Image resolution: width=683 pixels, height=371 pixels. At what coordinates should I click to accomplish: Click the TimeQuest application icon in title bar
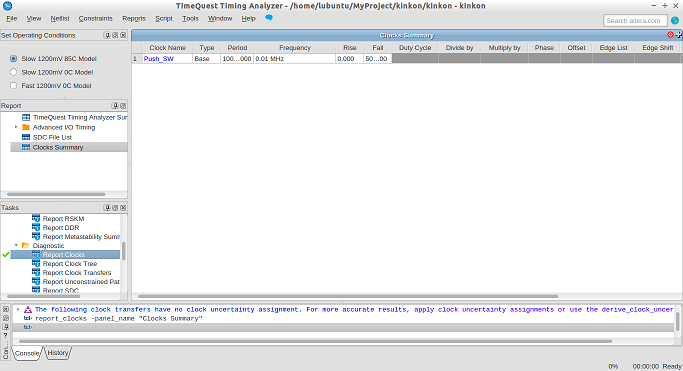[x=7, y=6]
